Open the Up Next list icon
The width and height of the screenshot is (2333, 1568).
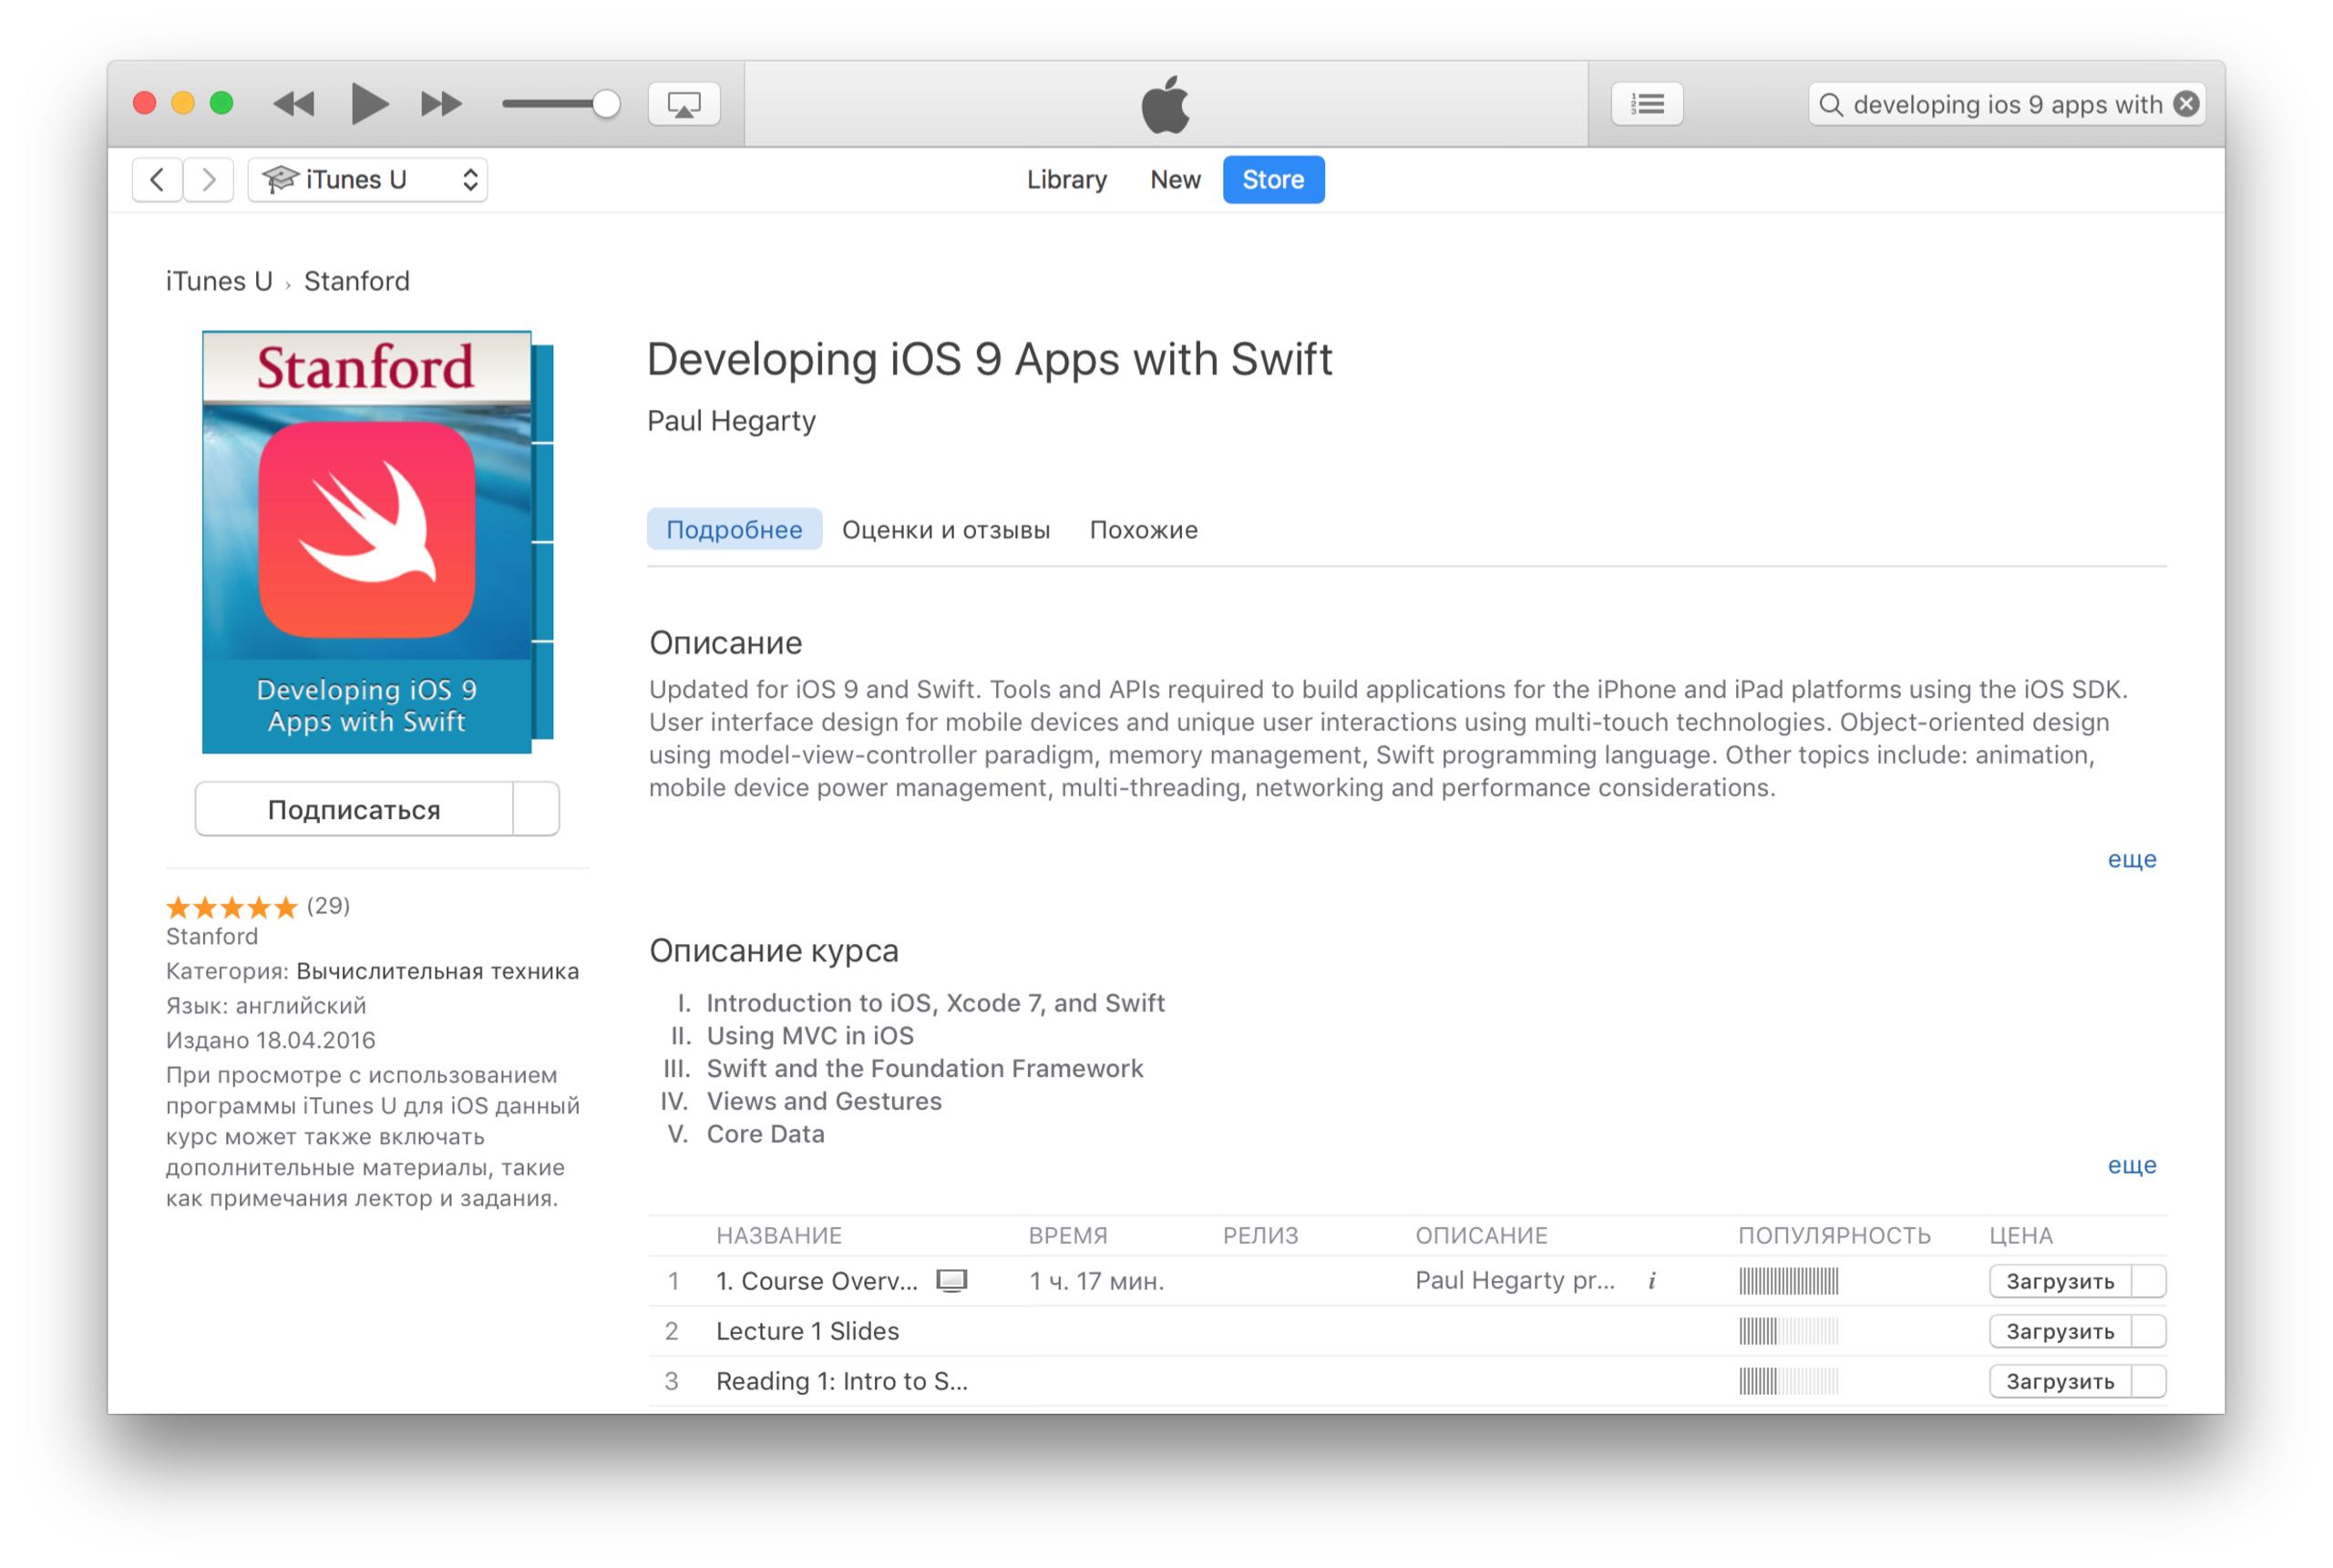pyautogui.click(x=1647, y=104)
